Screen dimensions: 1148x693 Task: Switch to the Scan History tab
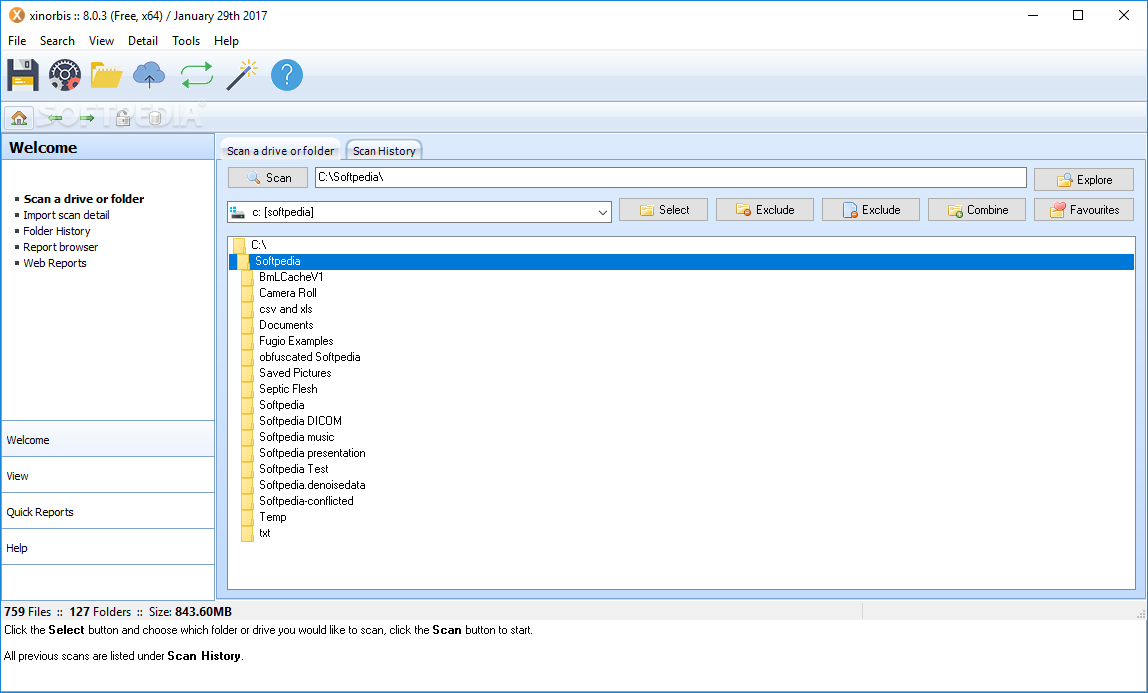click(384, 150)
